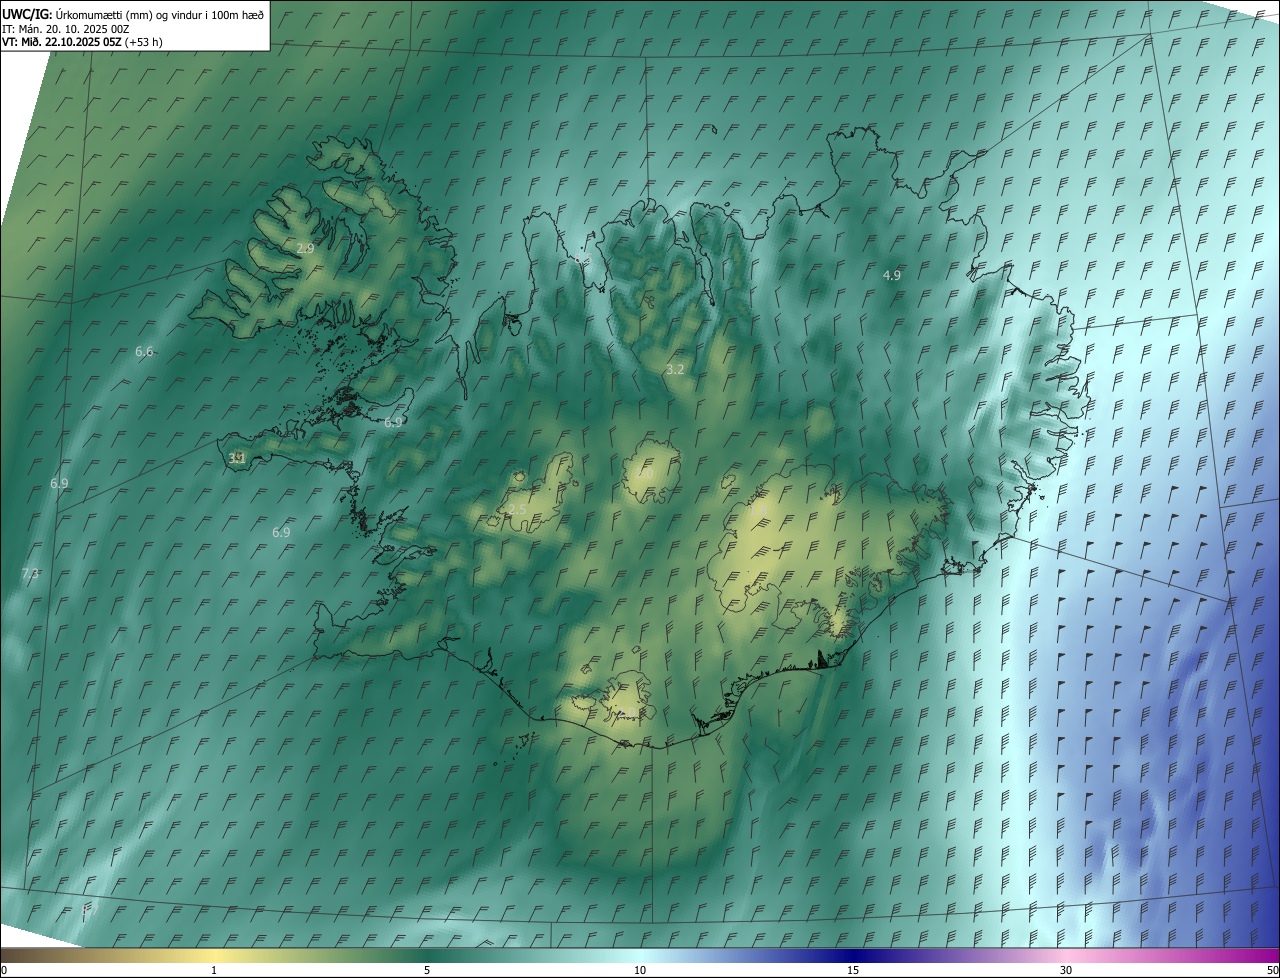Image resolution: width=1280 pixels, height=978 pixels.
Task: Click the 5 tick label on the color scale
Action: [x=427, y=970]
